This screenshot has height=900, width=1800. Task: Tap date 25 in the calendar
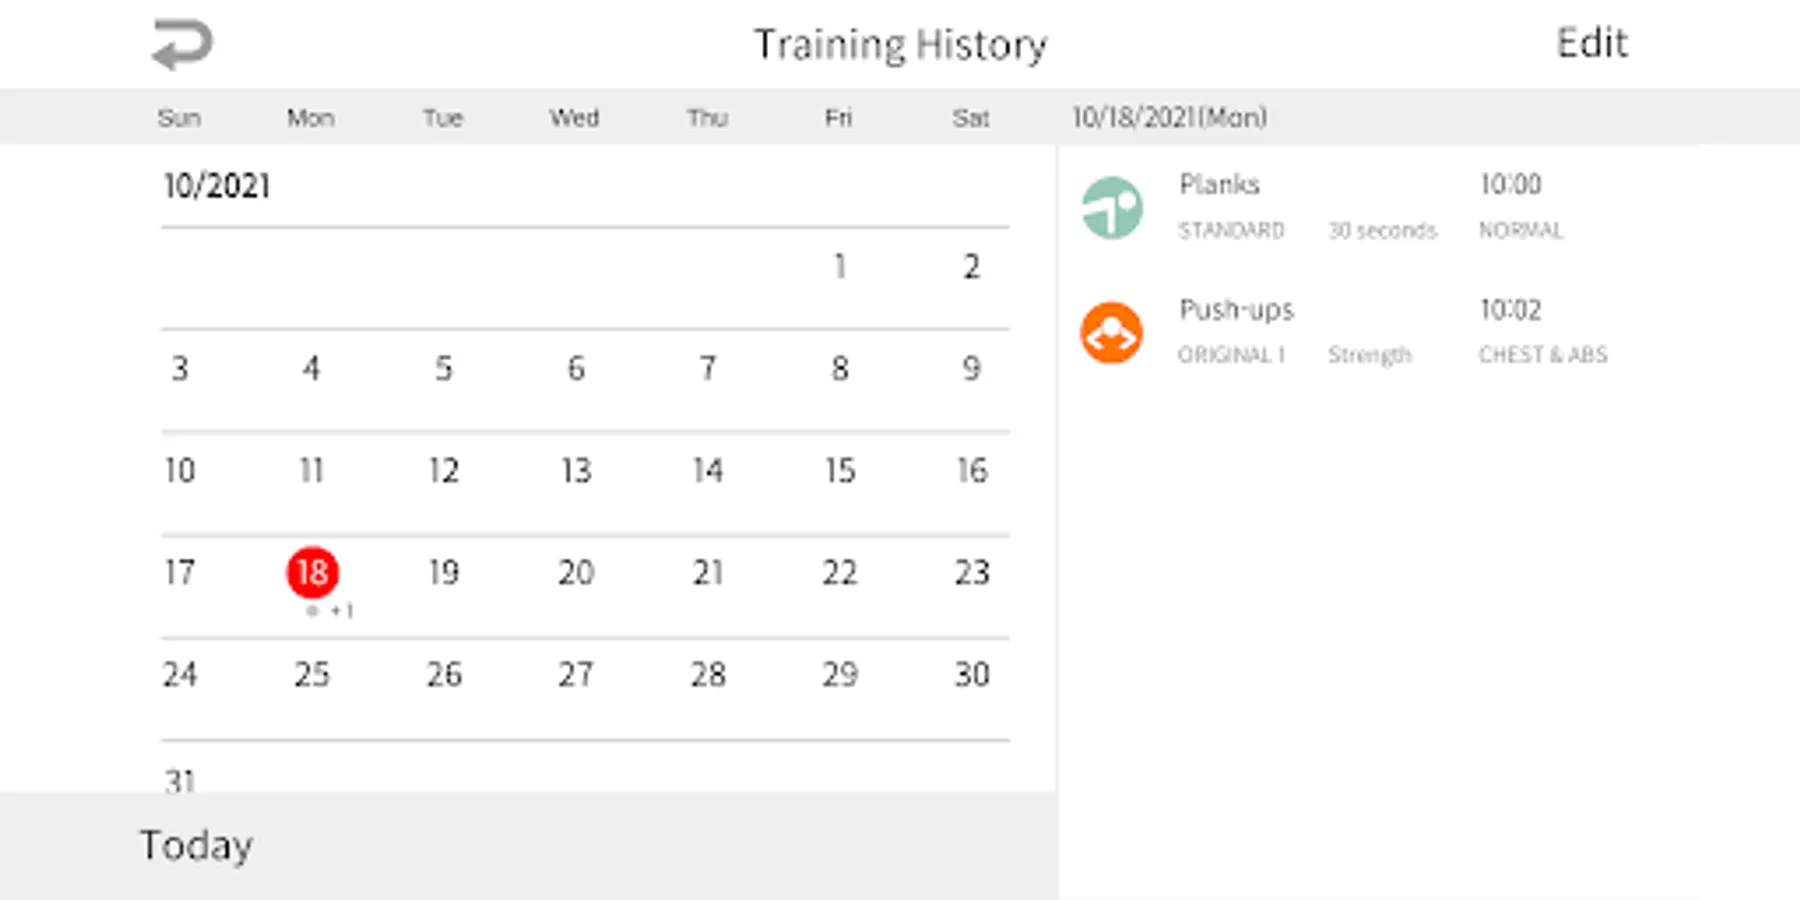point(312,675)
